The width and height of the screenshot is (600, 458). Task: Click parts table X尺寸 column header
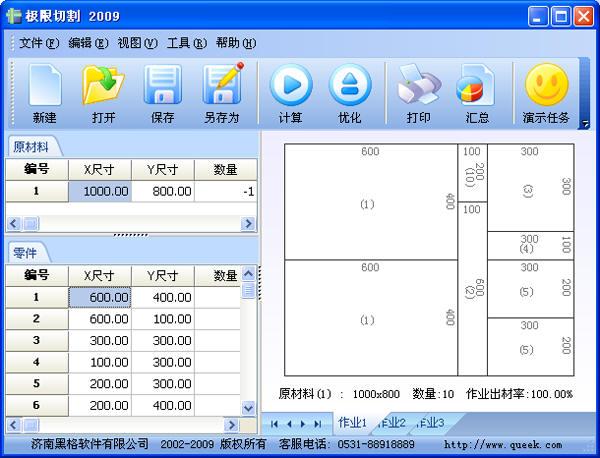(x=100, y=275)
